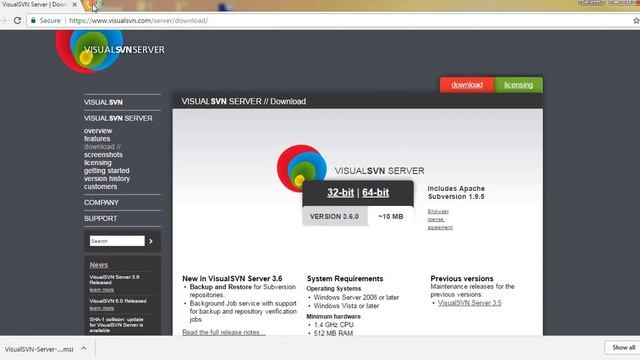Open screenshots page from sidebar

103,155
